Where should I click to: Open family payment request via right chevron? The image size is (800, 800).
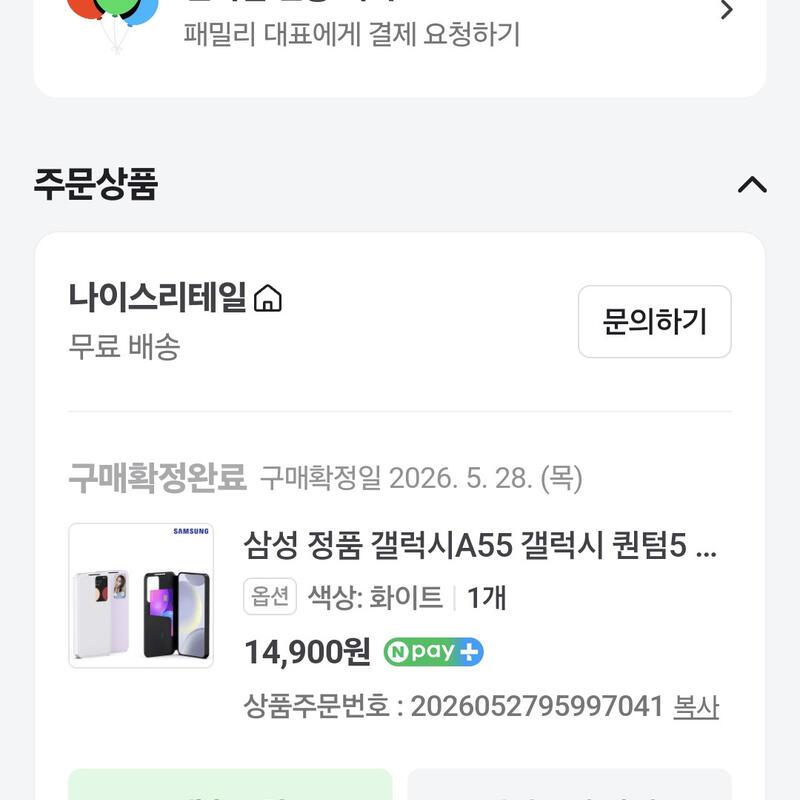(x=727, y=10)
